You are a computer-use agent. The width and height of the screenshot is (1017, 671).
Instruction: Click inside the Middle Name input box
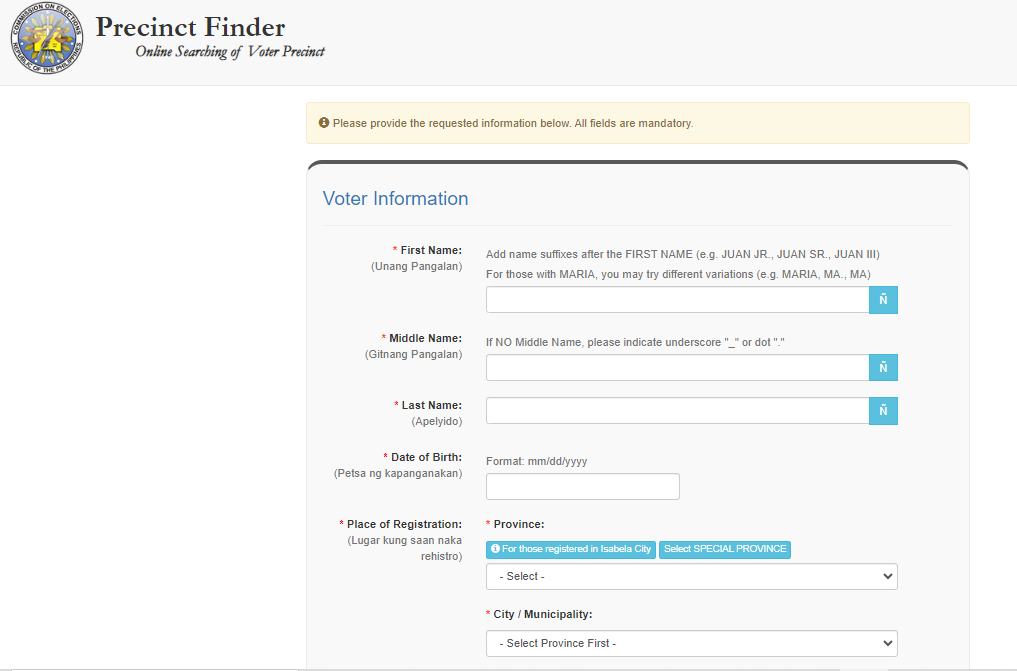click(670, 367)
